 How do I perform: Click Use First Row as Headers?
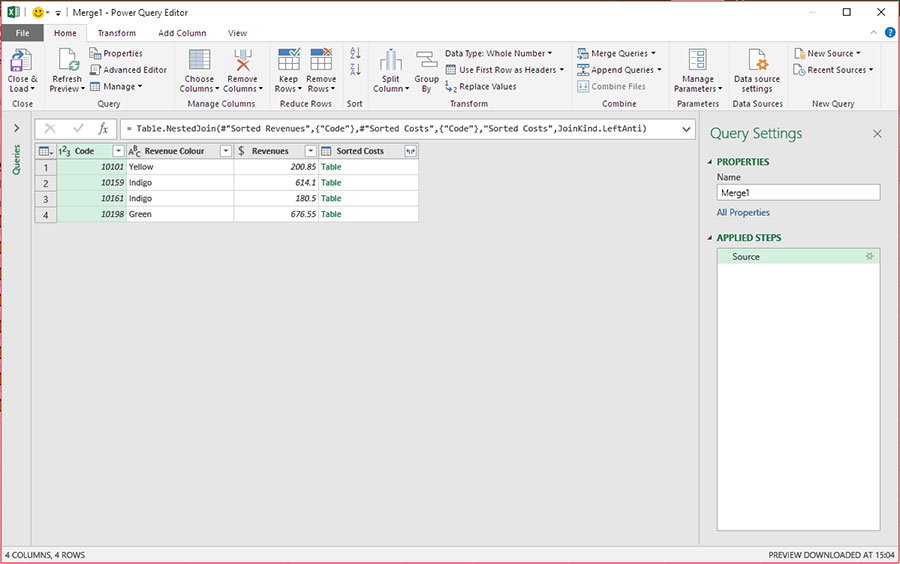pyautogui.click(x=505, y=70)
